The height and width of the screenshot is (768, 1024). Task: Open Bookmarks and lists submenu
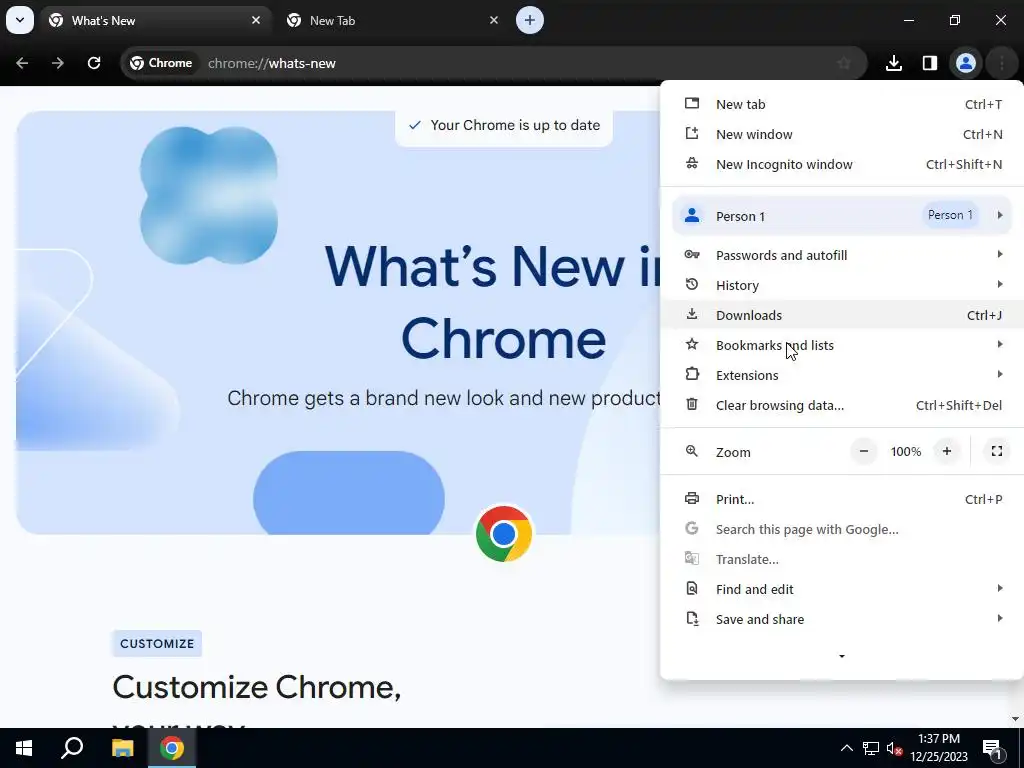tap(842, 345)
